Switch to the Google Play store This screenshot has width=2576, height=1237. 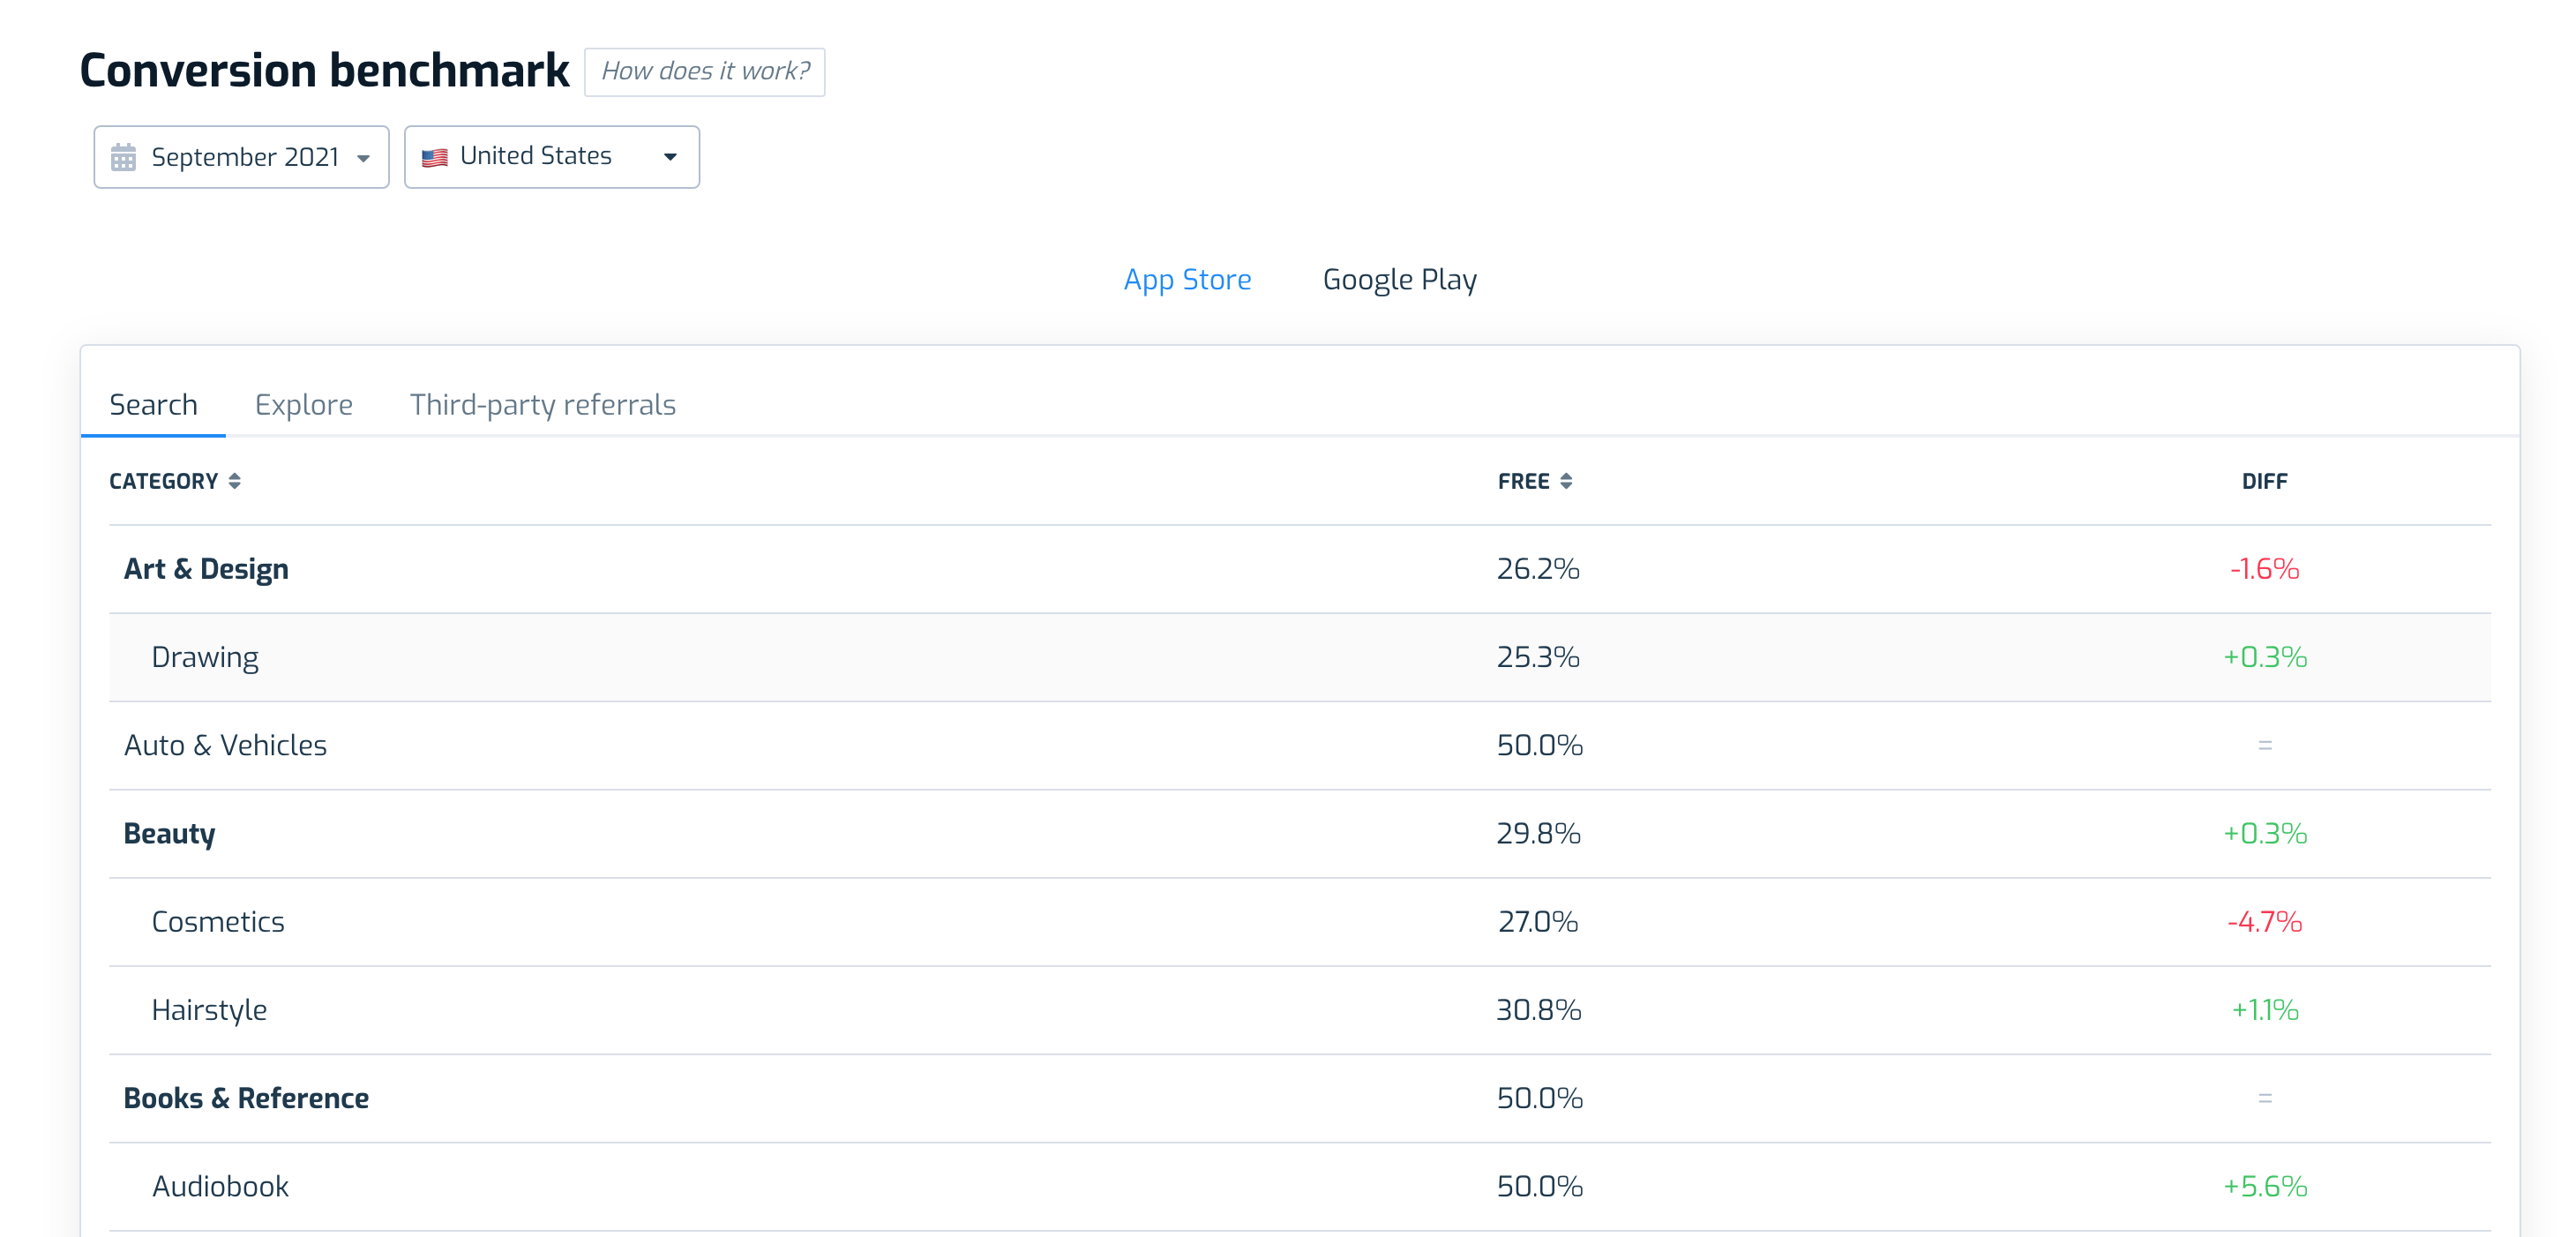coord(1399,280)
